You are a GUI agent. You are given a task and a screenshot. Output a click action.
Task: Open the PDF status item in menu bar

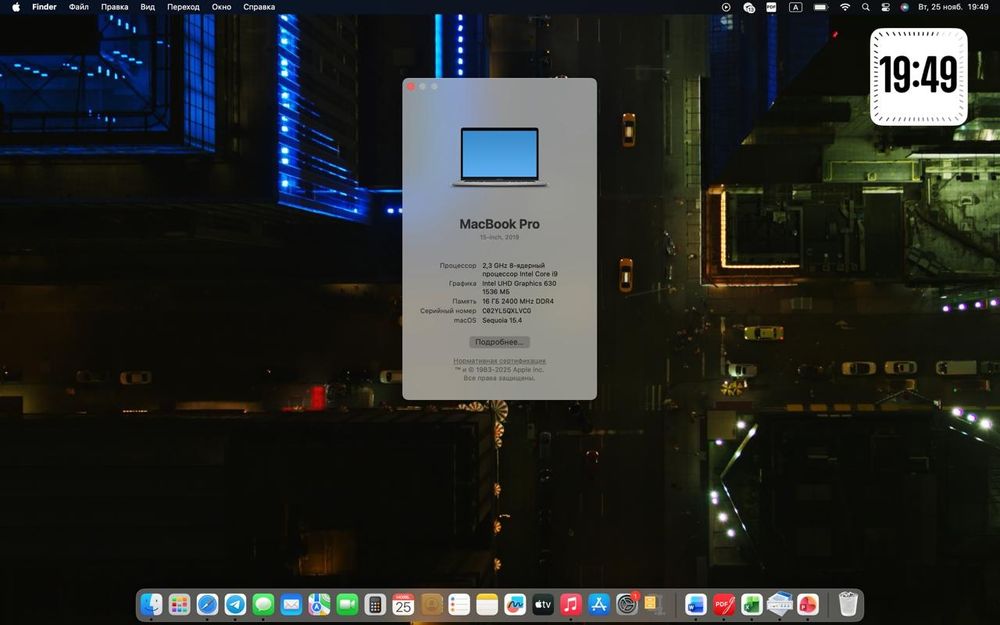click(771, 7)
